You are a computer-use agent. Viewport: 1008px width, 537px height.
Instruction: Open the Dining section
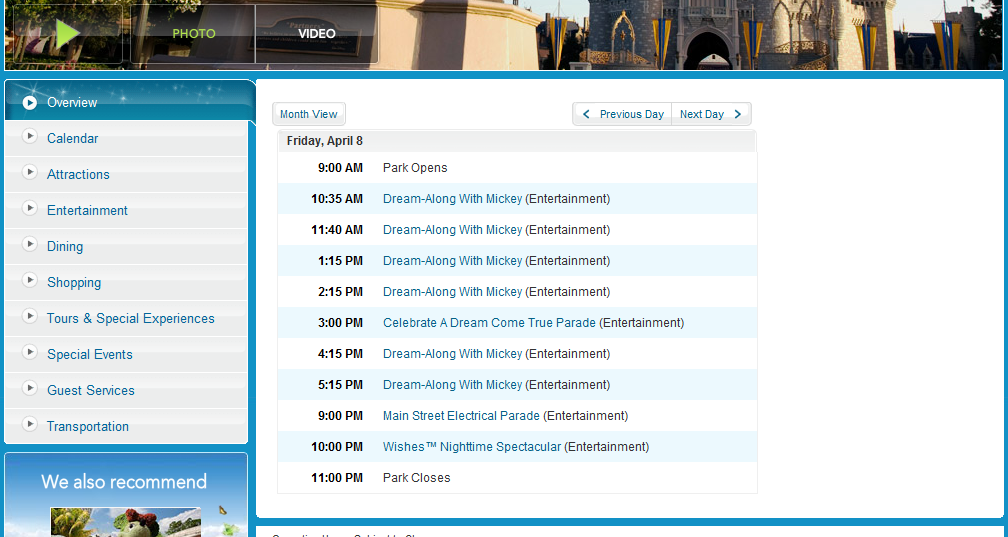coord(65,246)
